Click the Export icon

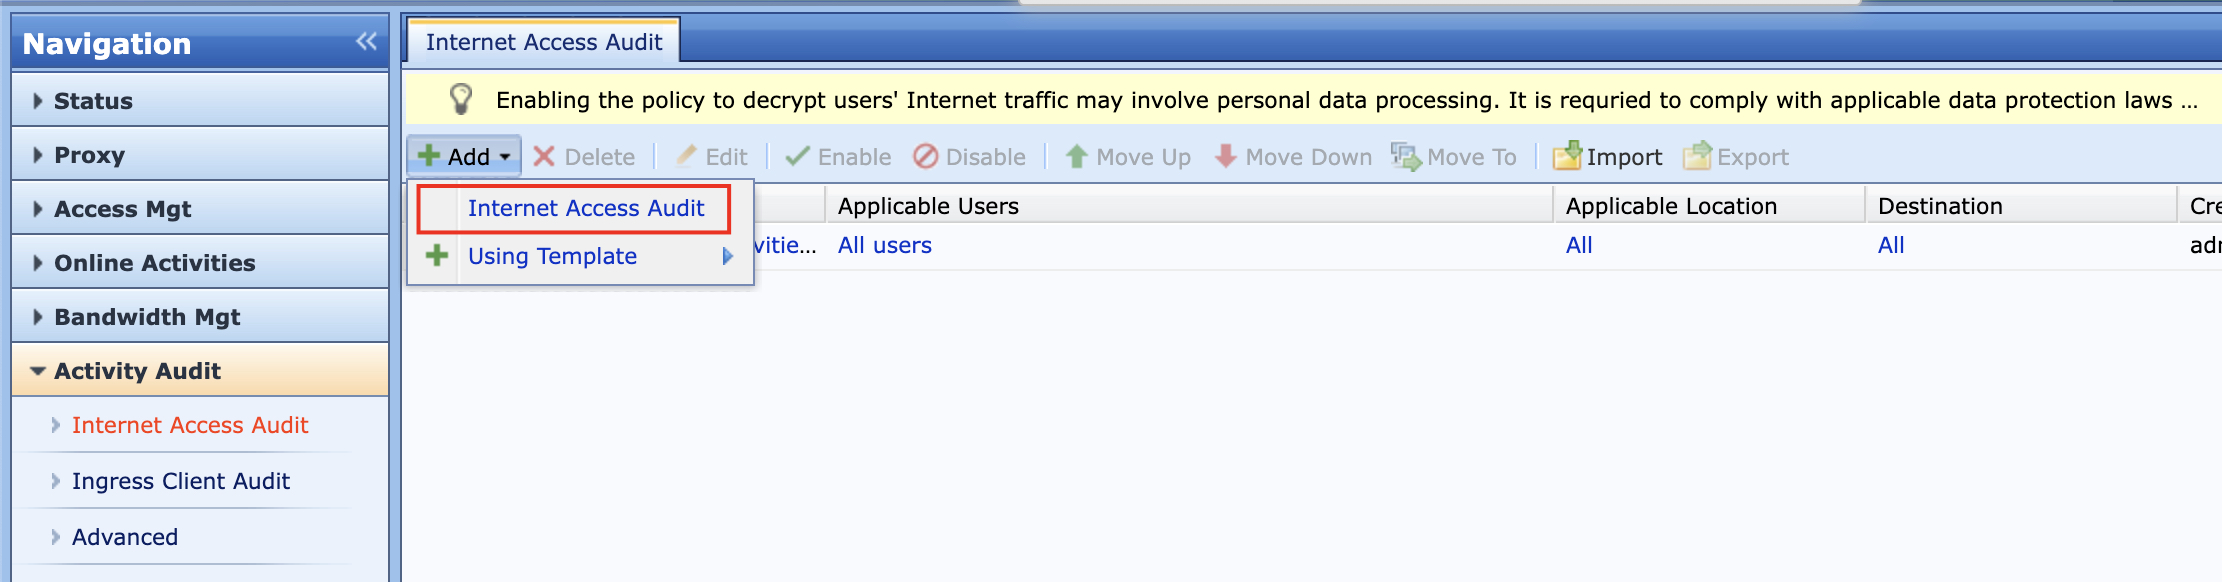pyautogui.click(x=1697, y=157)
